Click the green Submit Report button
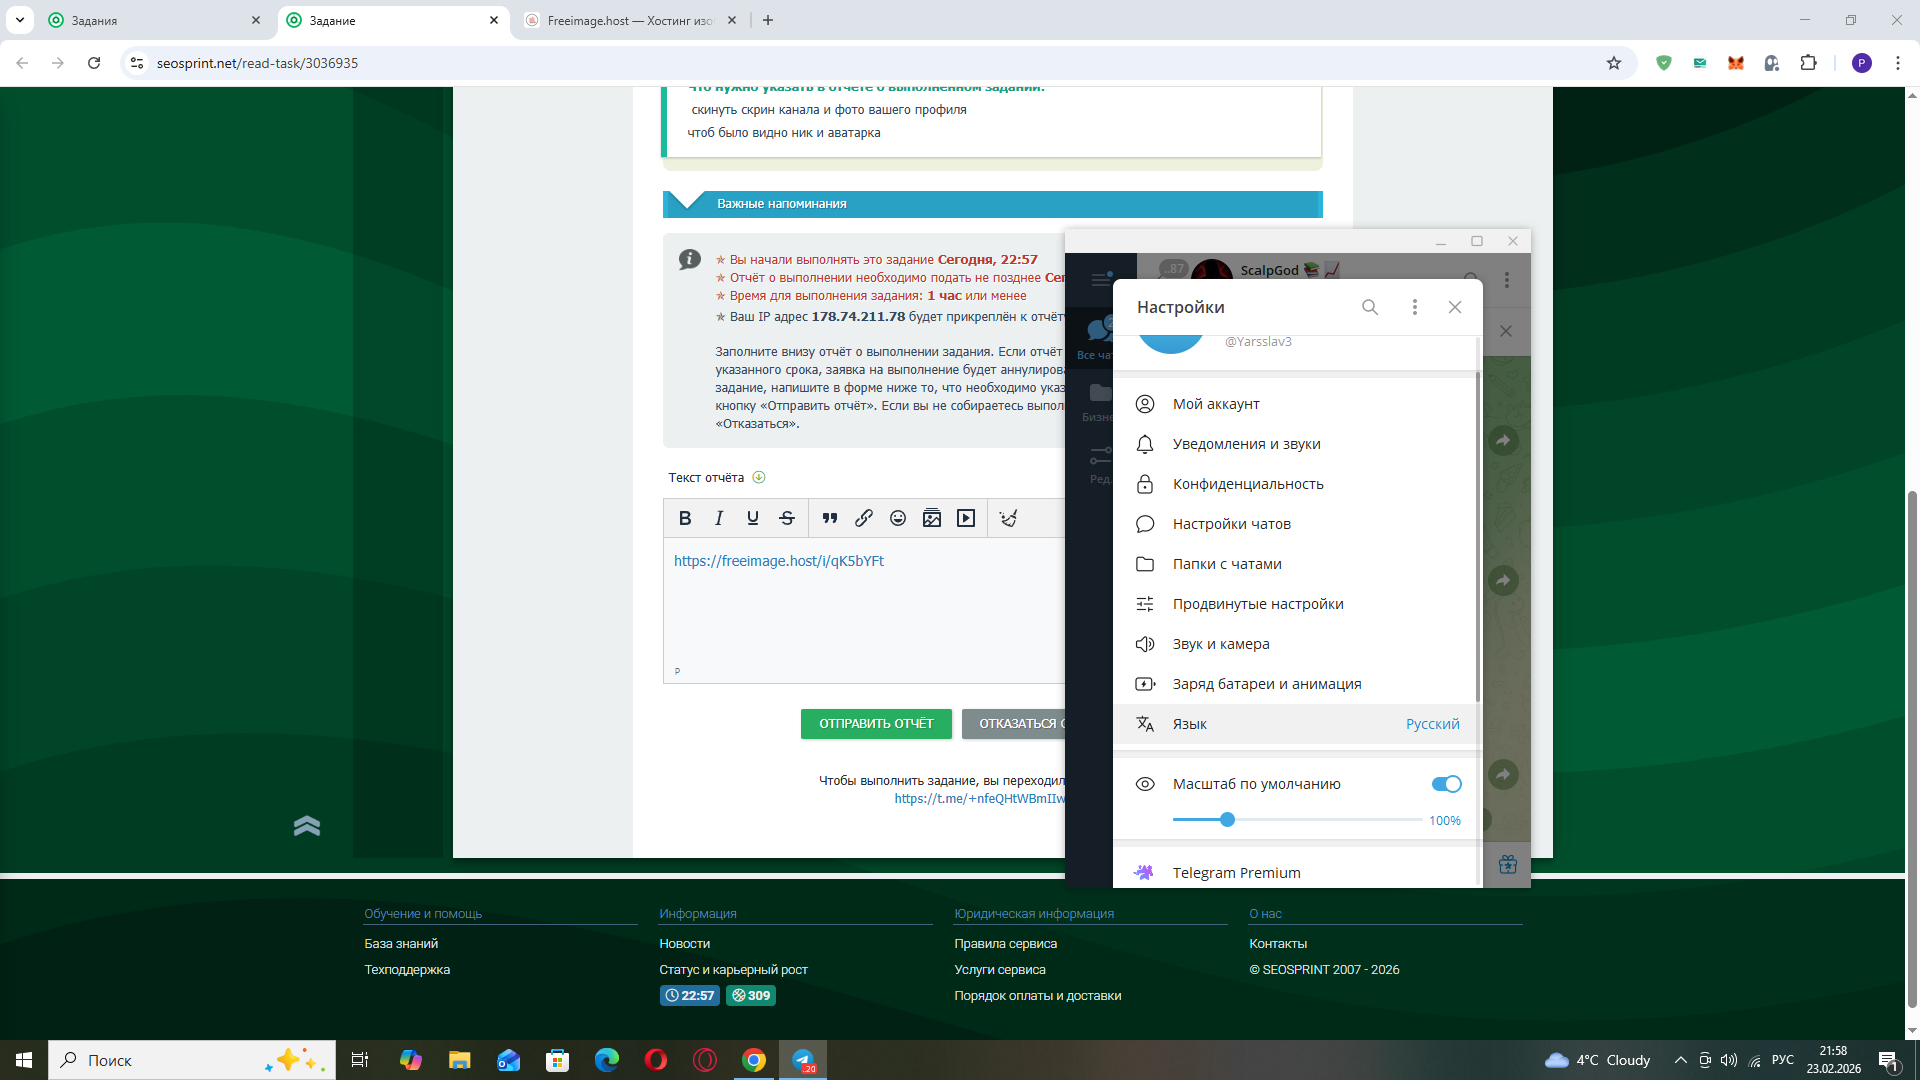The image size is (1920, 1080). click(x=876, y=724)
